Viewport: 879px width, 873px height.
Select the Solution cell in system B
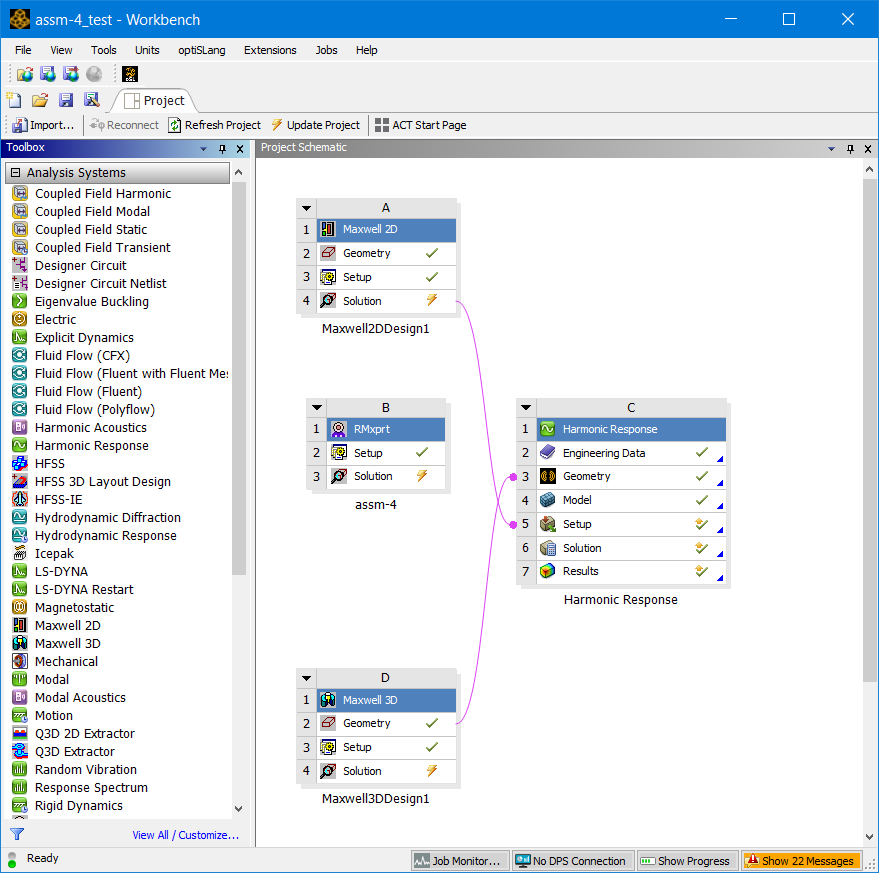386,477
